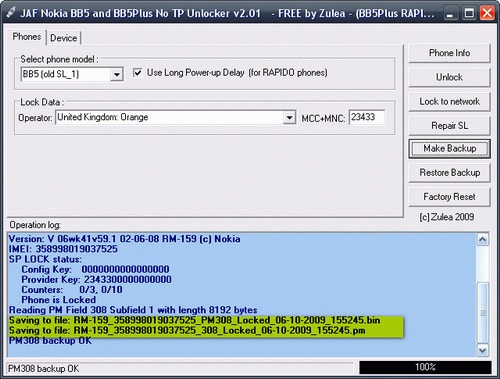Click log line saving the .bin file
500x379 pixels.
pos(194,320)
